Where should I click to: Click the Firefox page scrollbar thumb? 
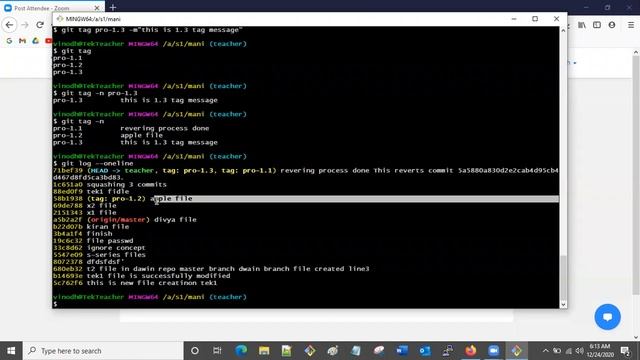coord(636,176)
